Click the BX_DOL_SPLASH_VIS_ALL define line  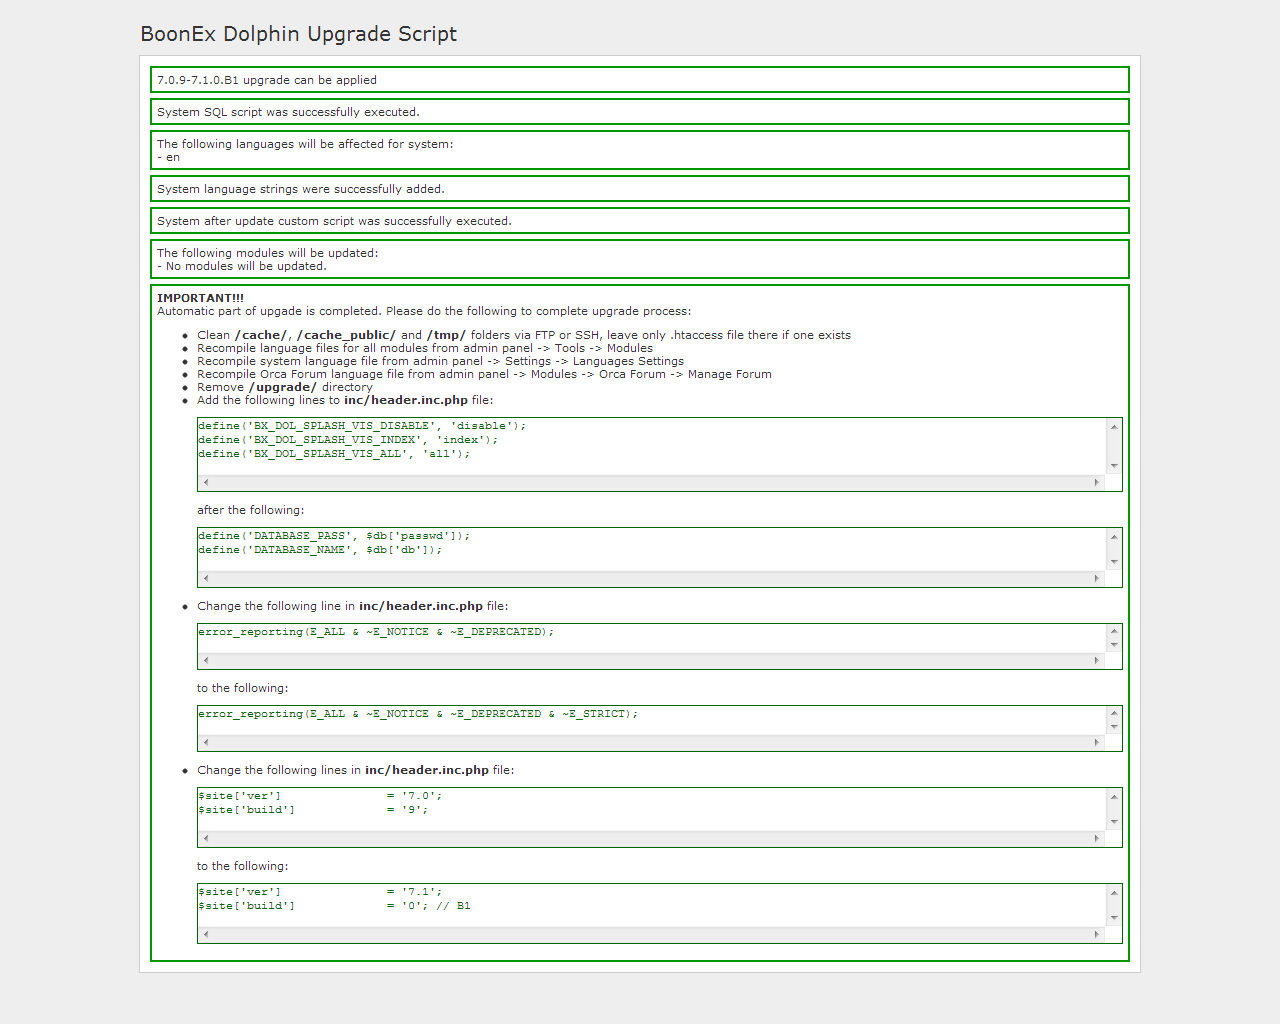(334, 454)
